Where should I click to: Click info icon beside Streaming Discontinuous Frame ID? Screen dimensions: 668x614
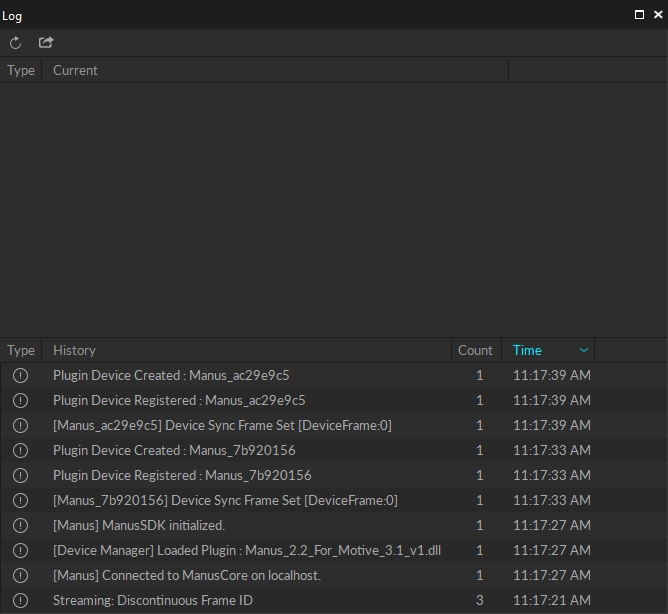pos(20,601)
